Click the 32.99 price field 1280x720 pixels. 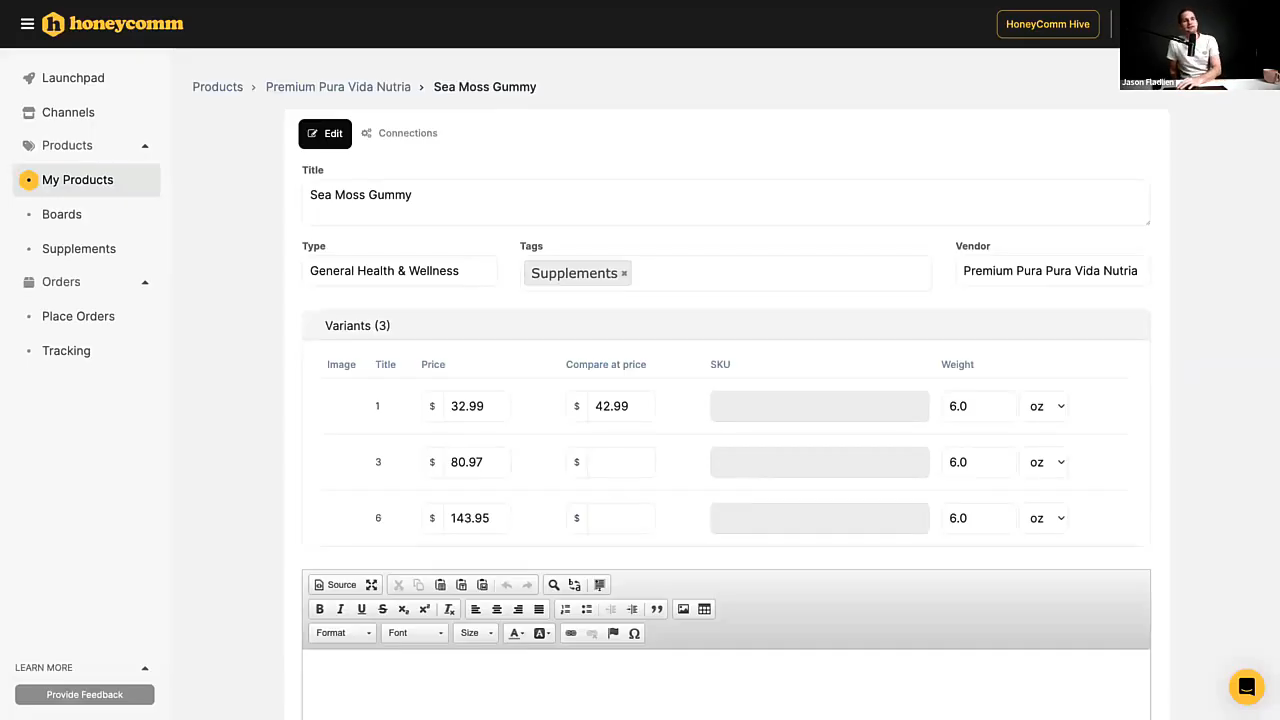[x=477, y=406]
